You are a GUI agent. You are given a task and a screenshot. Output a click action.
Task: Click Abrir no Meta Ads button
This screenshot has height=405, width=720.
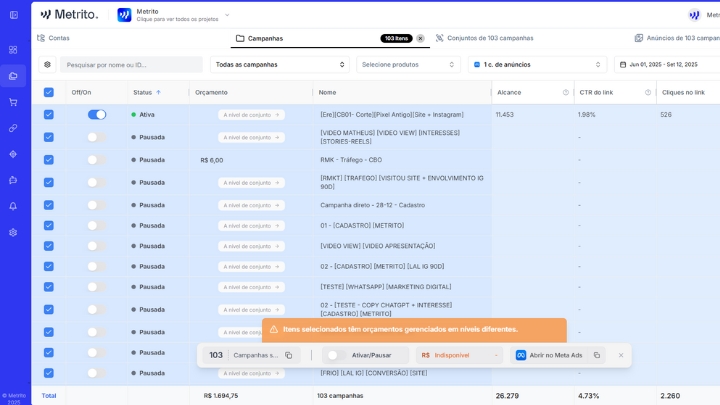click(550, 355)
